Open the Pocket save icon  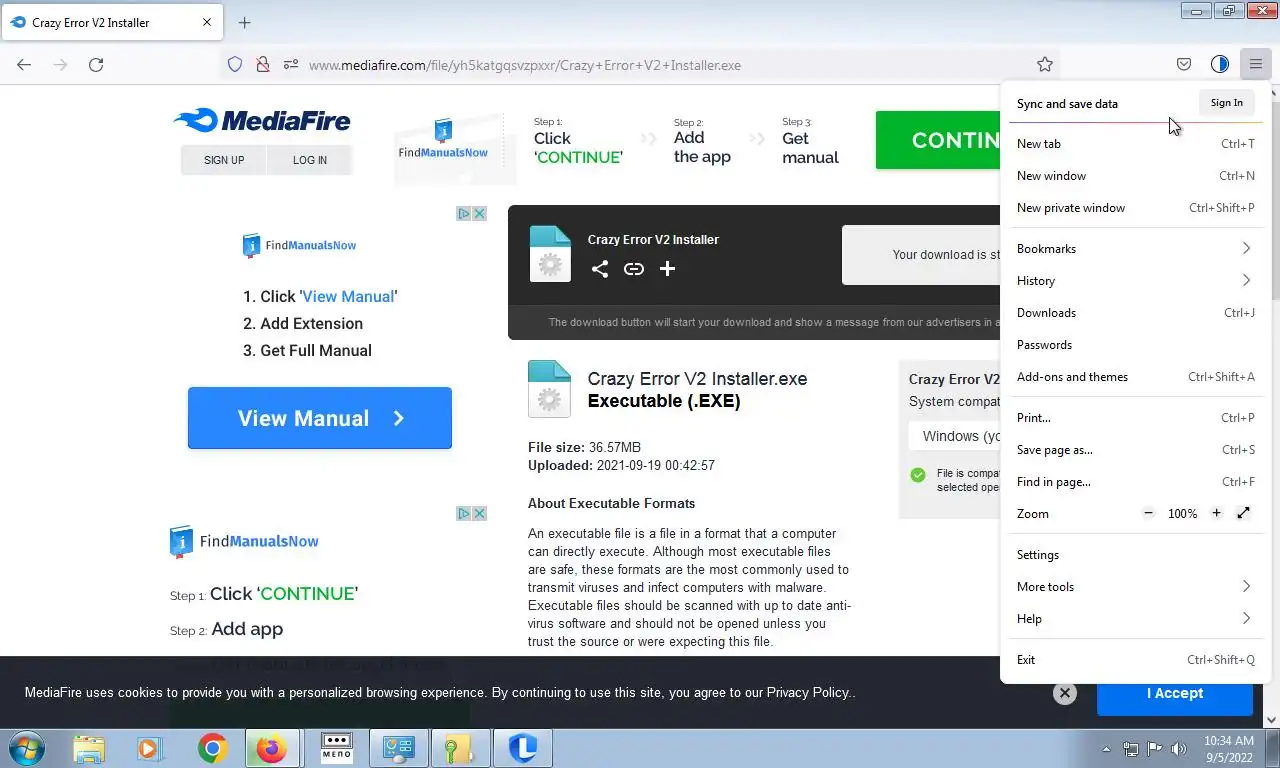1184,65
